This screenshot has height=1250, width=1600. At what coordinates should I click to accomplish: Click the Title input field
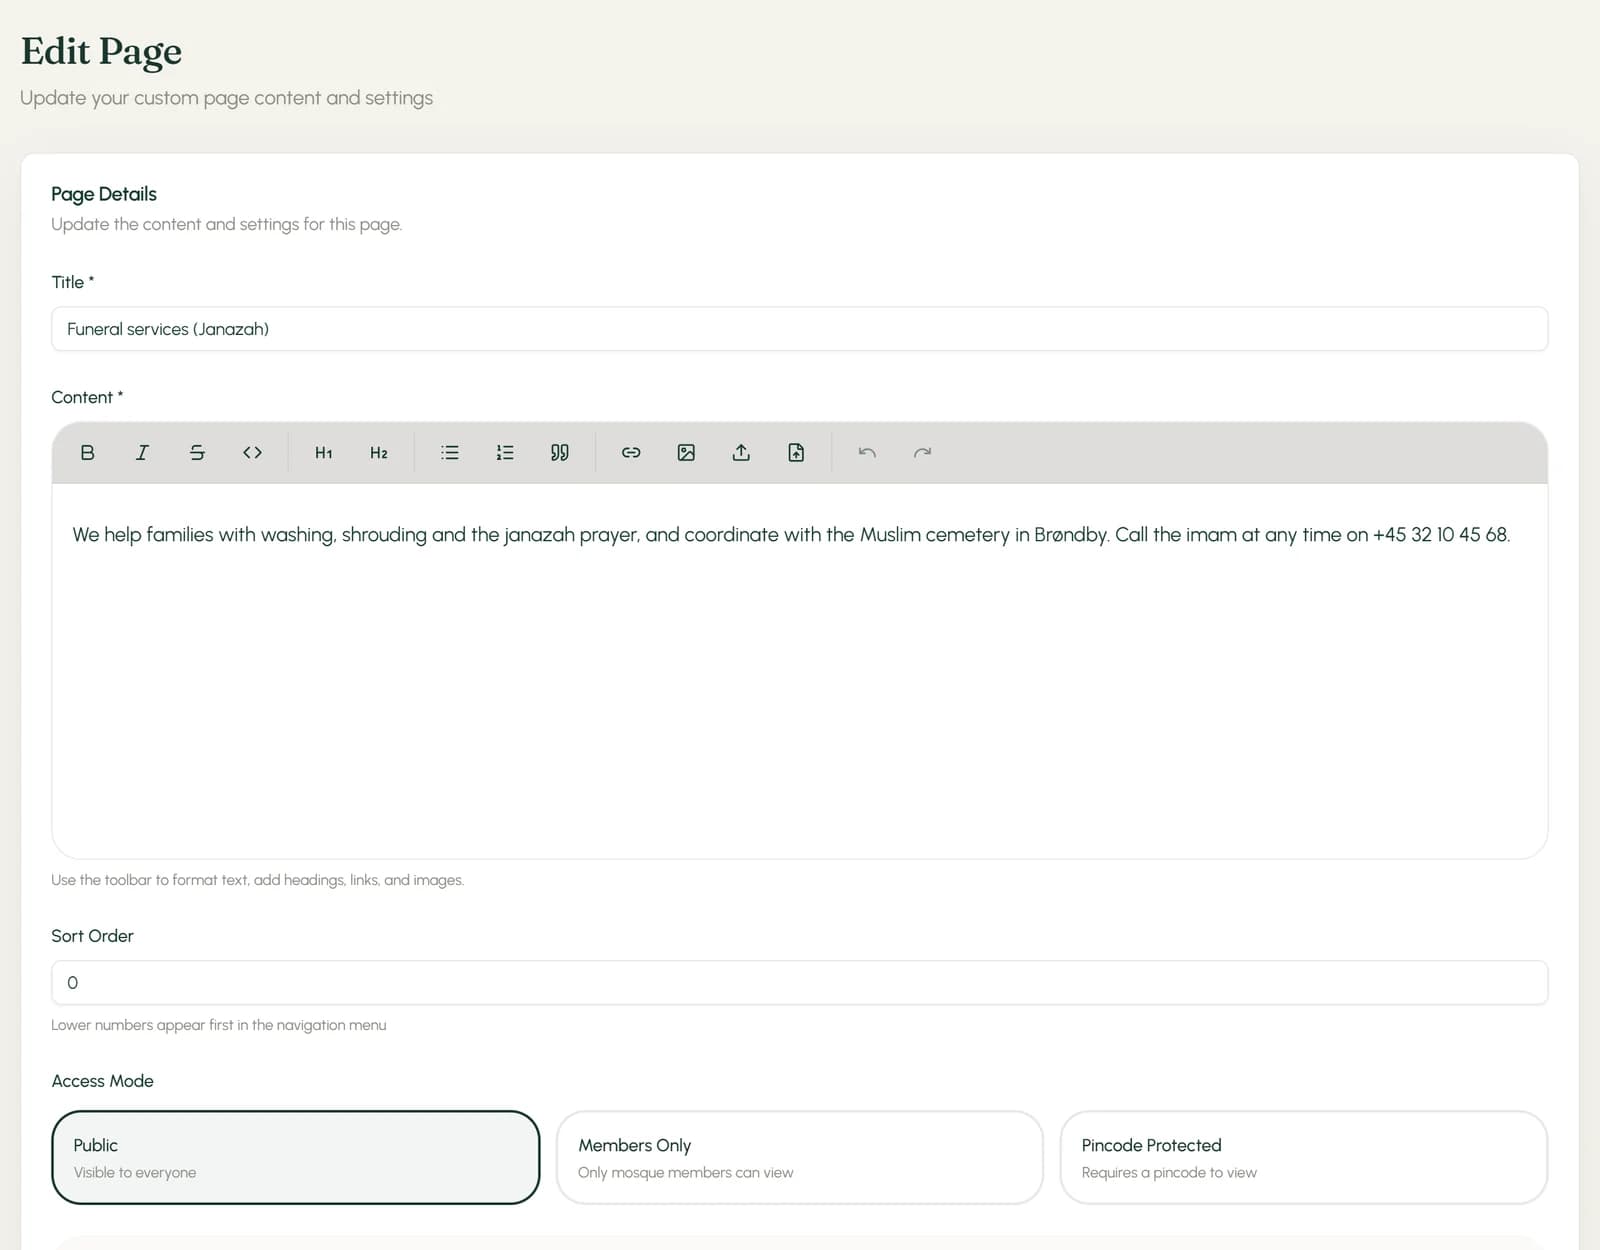coord(800,329)
